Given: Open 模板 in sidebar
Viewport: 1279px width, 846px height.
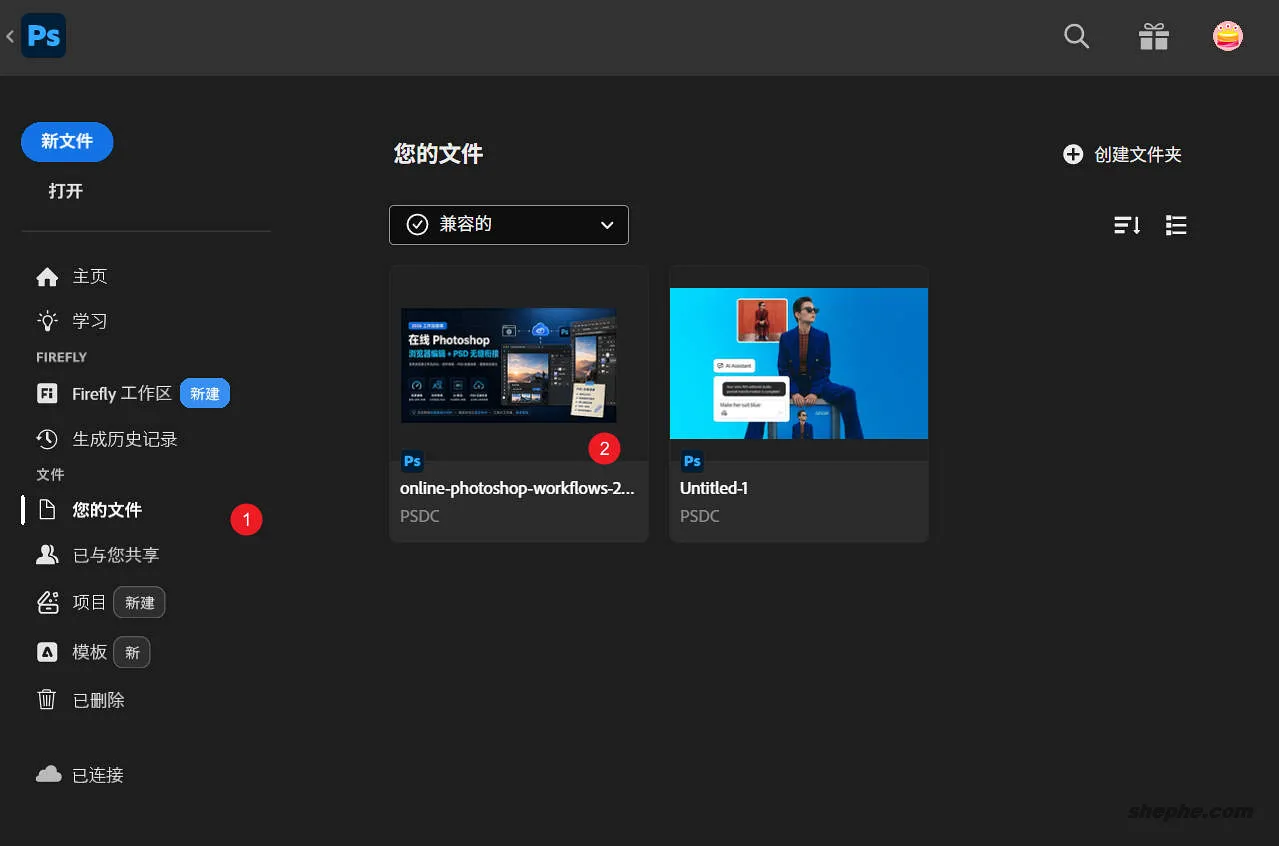Looking at the screenshot, I should (x=90, y=652).
